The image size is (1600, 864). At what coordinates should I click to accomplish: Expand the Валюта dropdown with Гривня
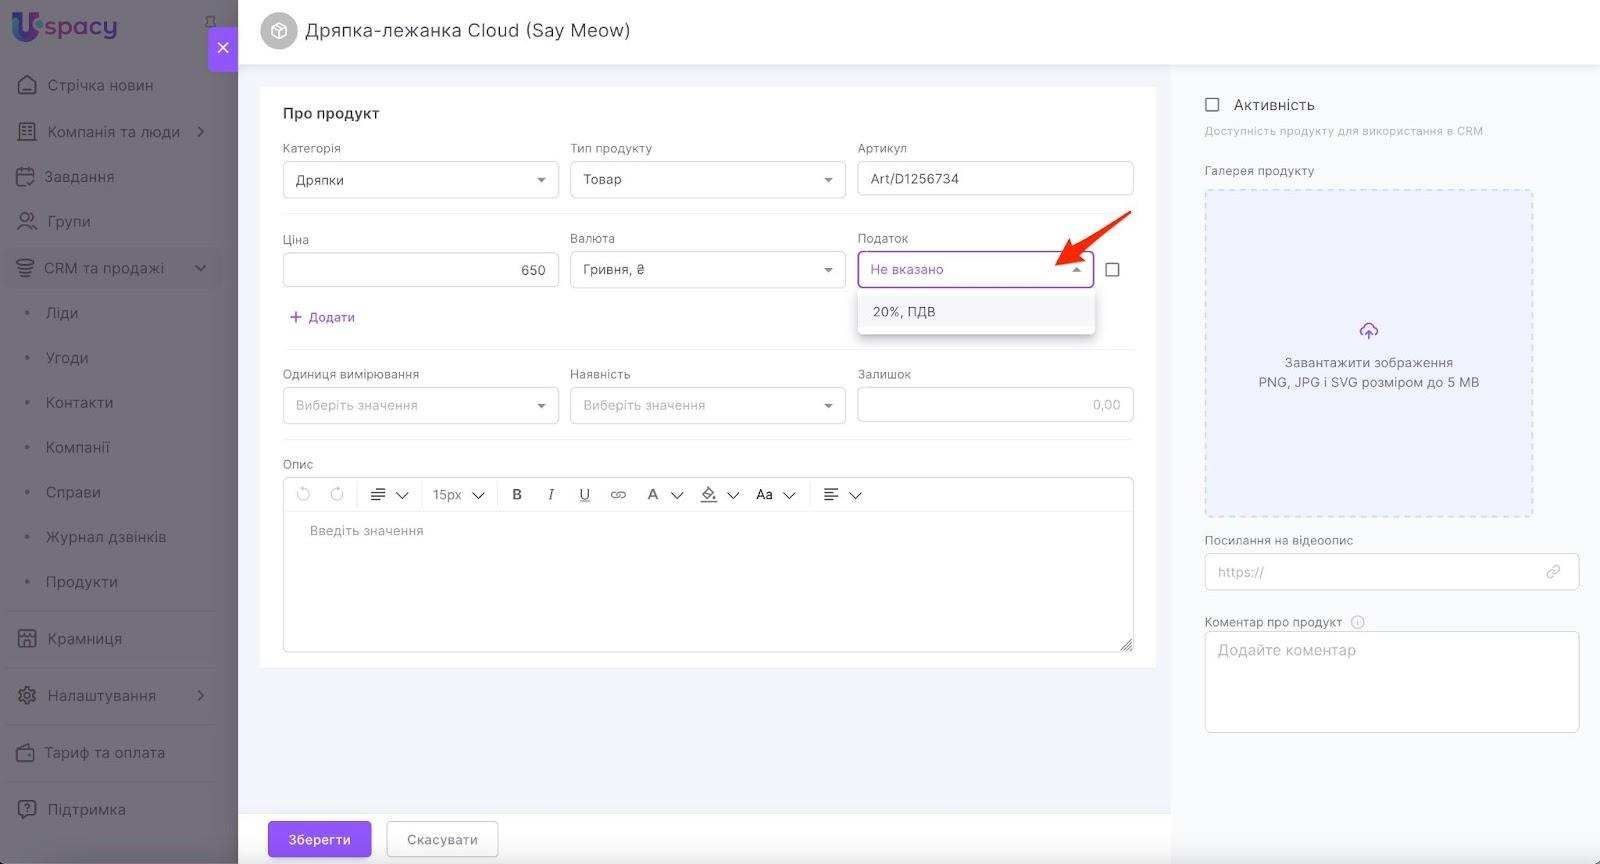(707, 270)
